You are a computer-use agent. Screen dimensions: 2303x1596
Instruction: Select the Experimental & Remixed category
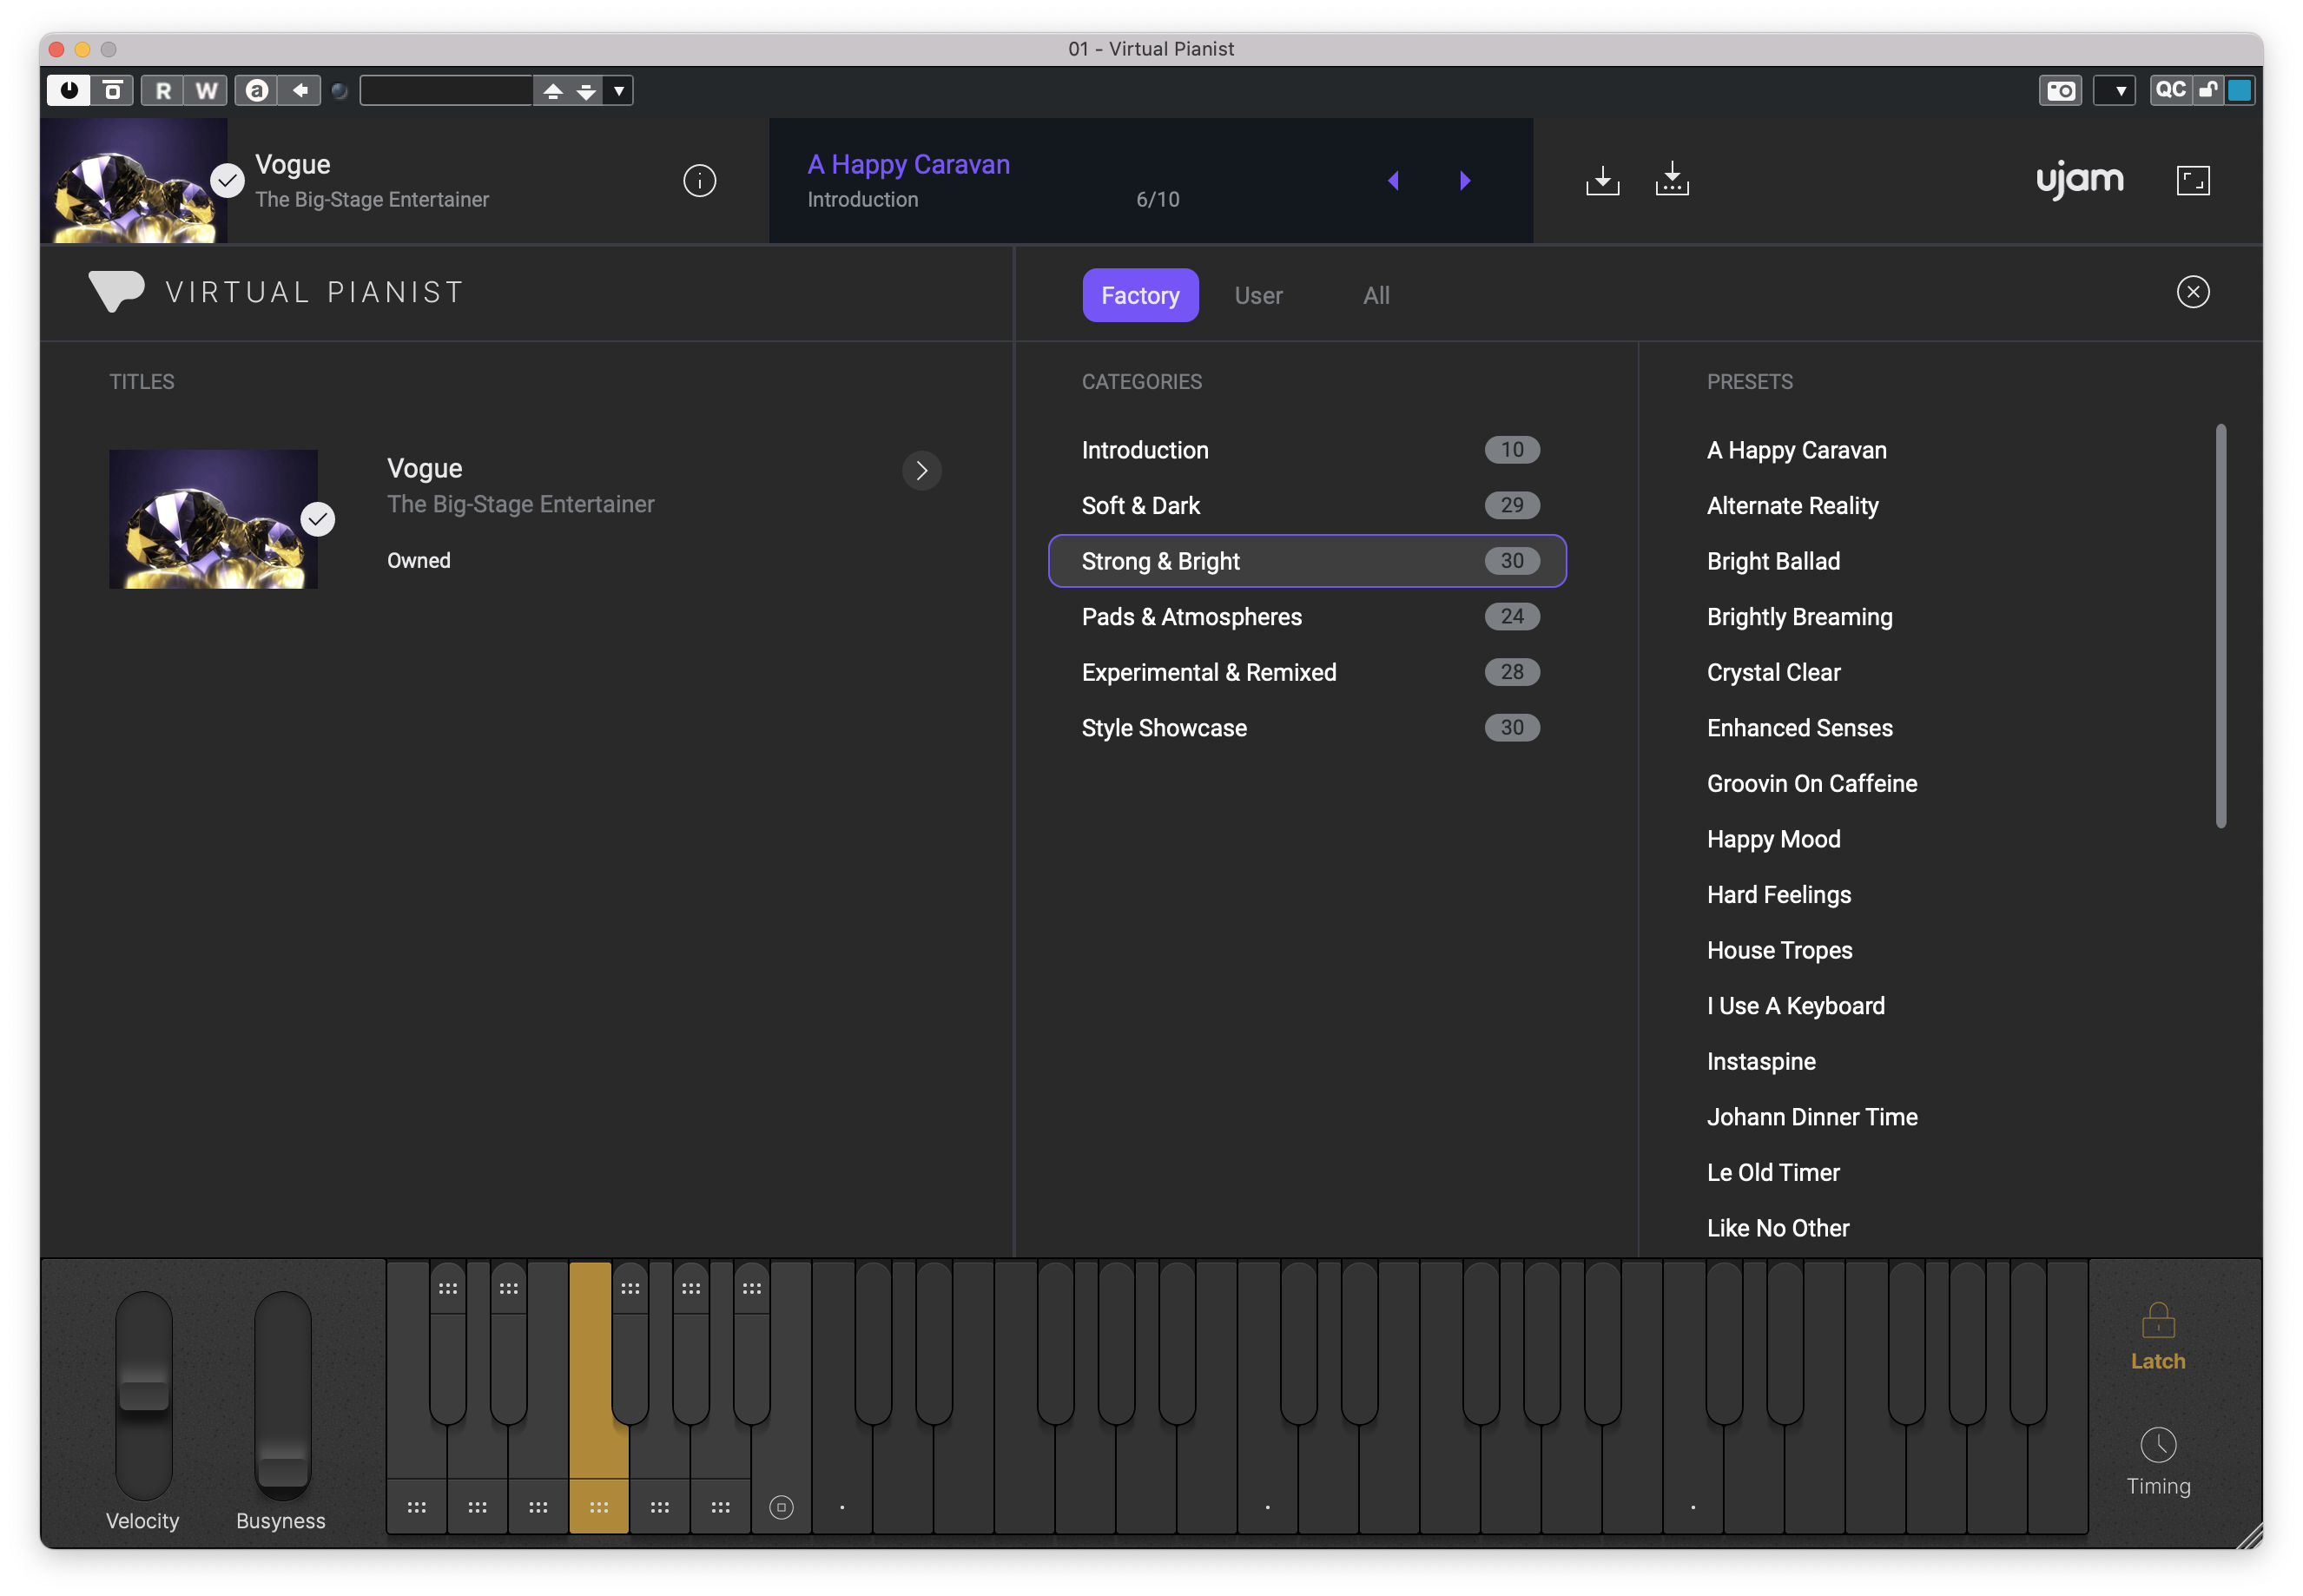(1307, 672)
